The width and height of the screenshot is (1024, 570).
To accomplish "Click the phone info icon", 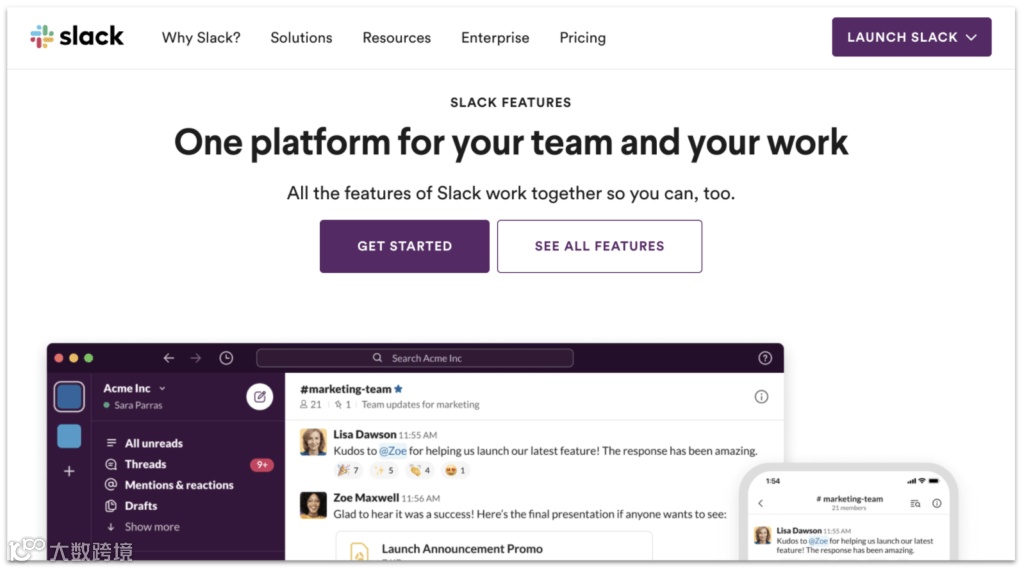I will [x=936, y=503].
